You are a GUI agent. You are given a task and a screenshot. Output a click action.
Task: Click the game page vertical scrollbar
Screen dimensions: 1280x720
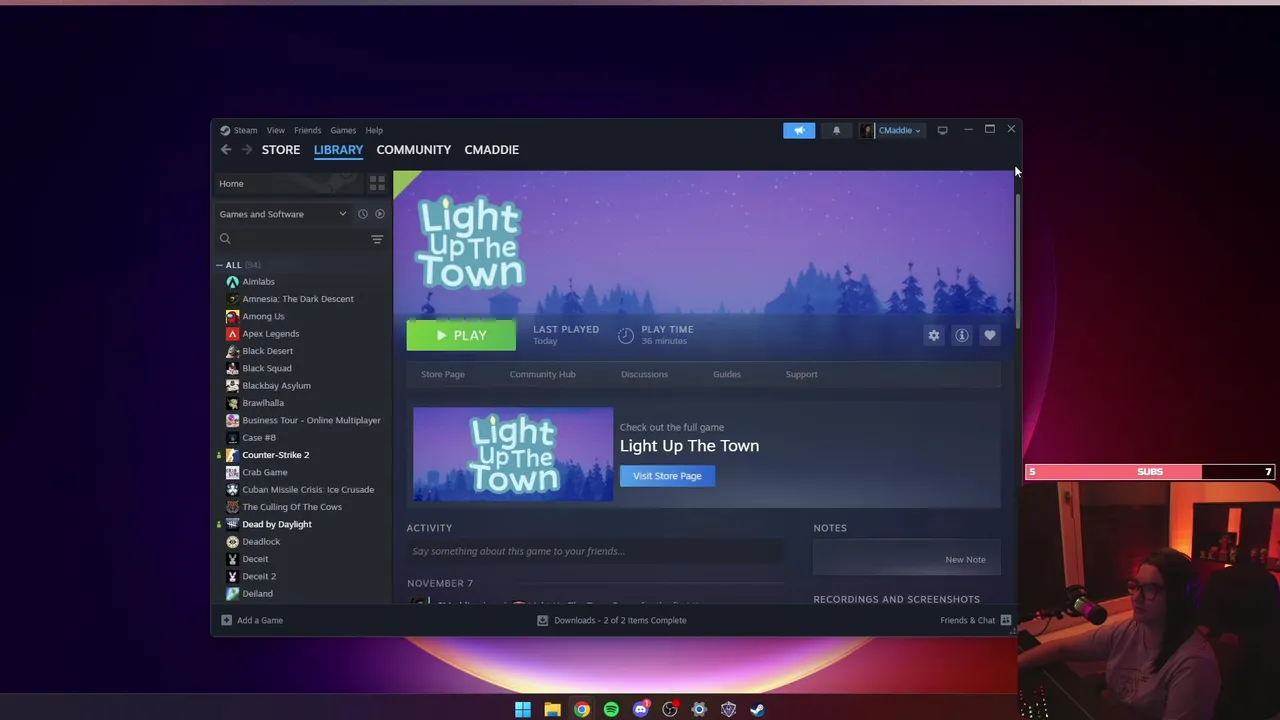point(1017,260)
